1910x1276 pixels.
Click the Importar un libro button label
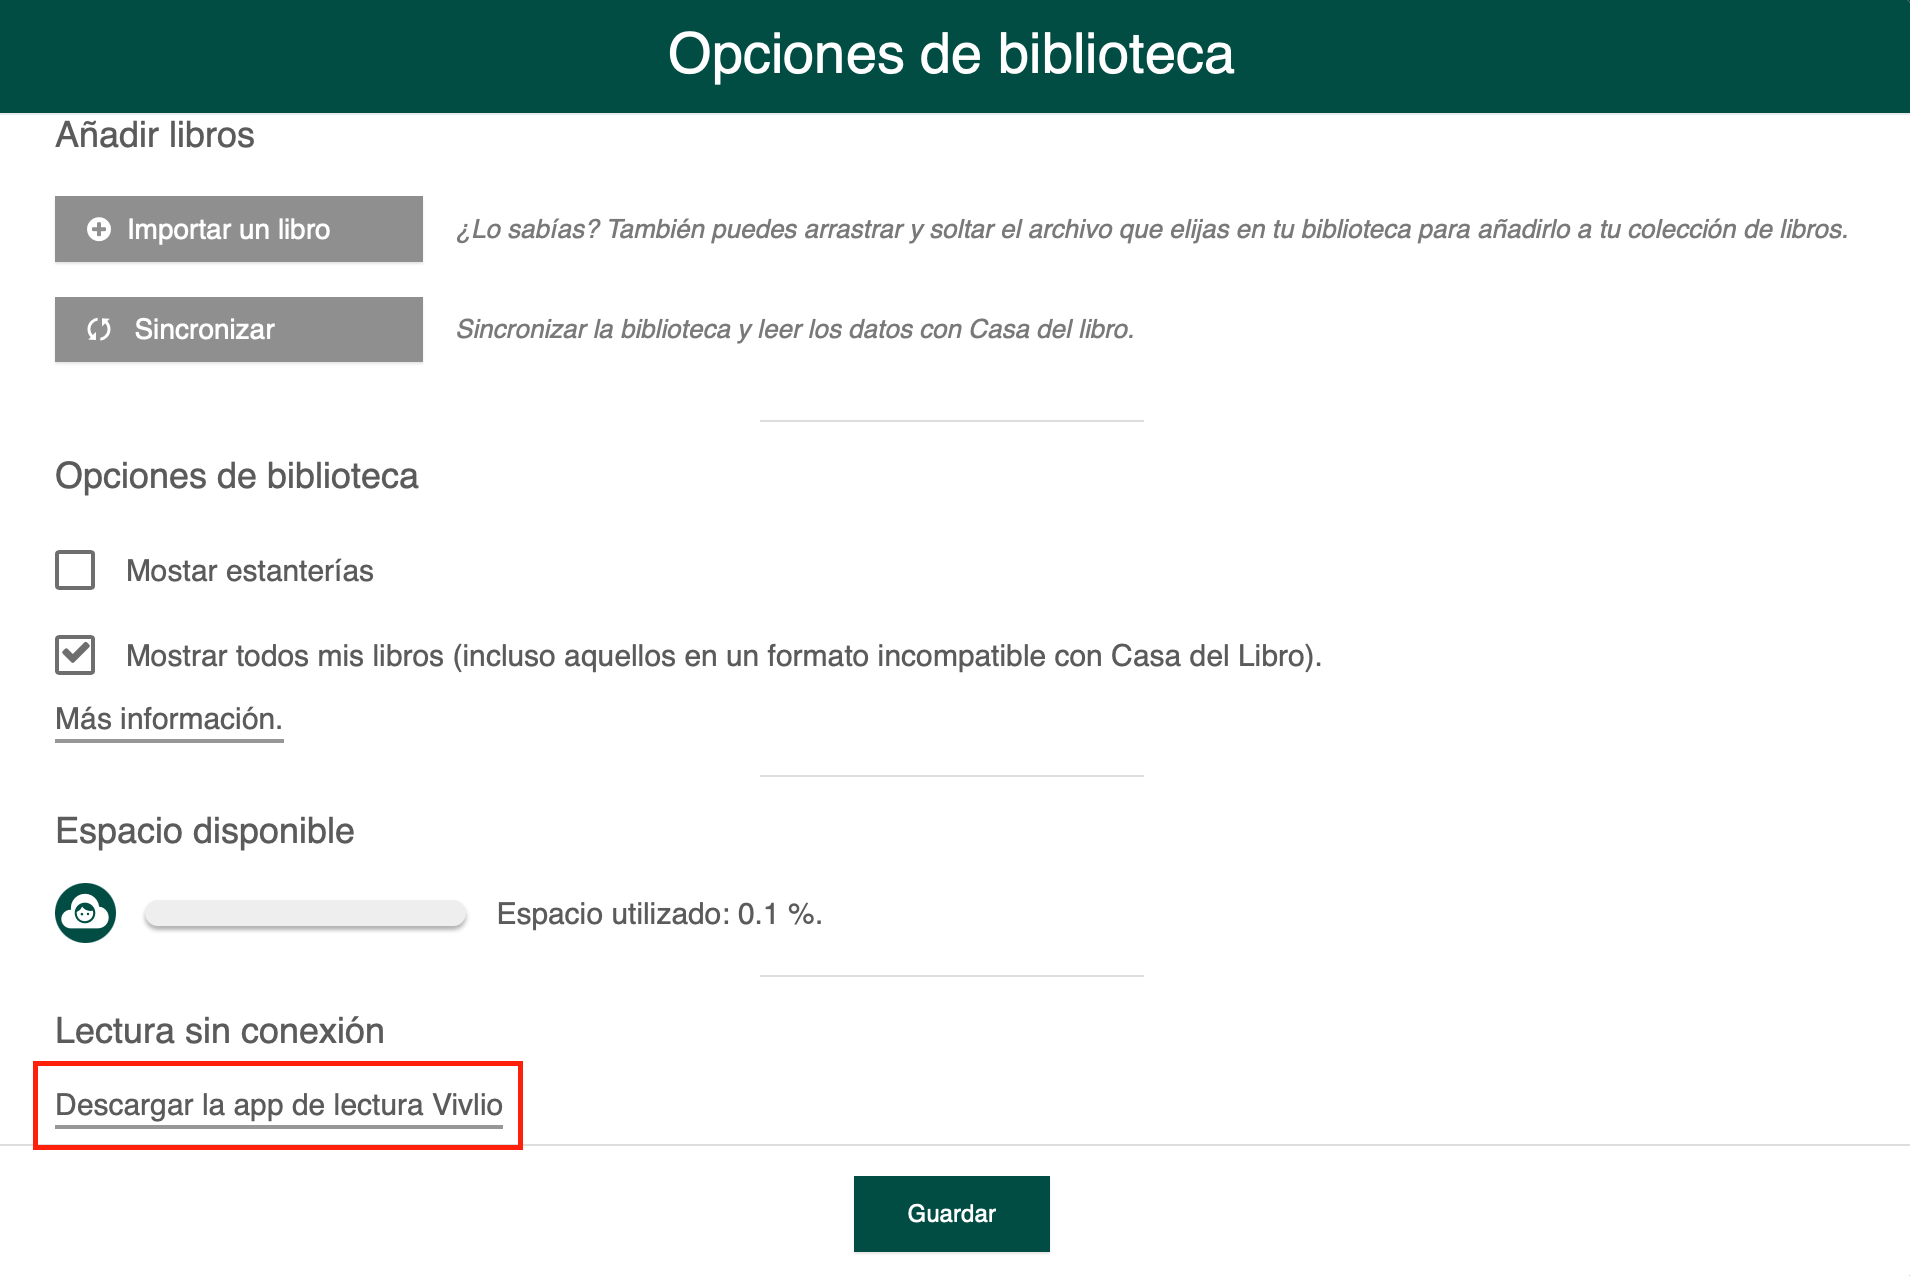228,229
